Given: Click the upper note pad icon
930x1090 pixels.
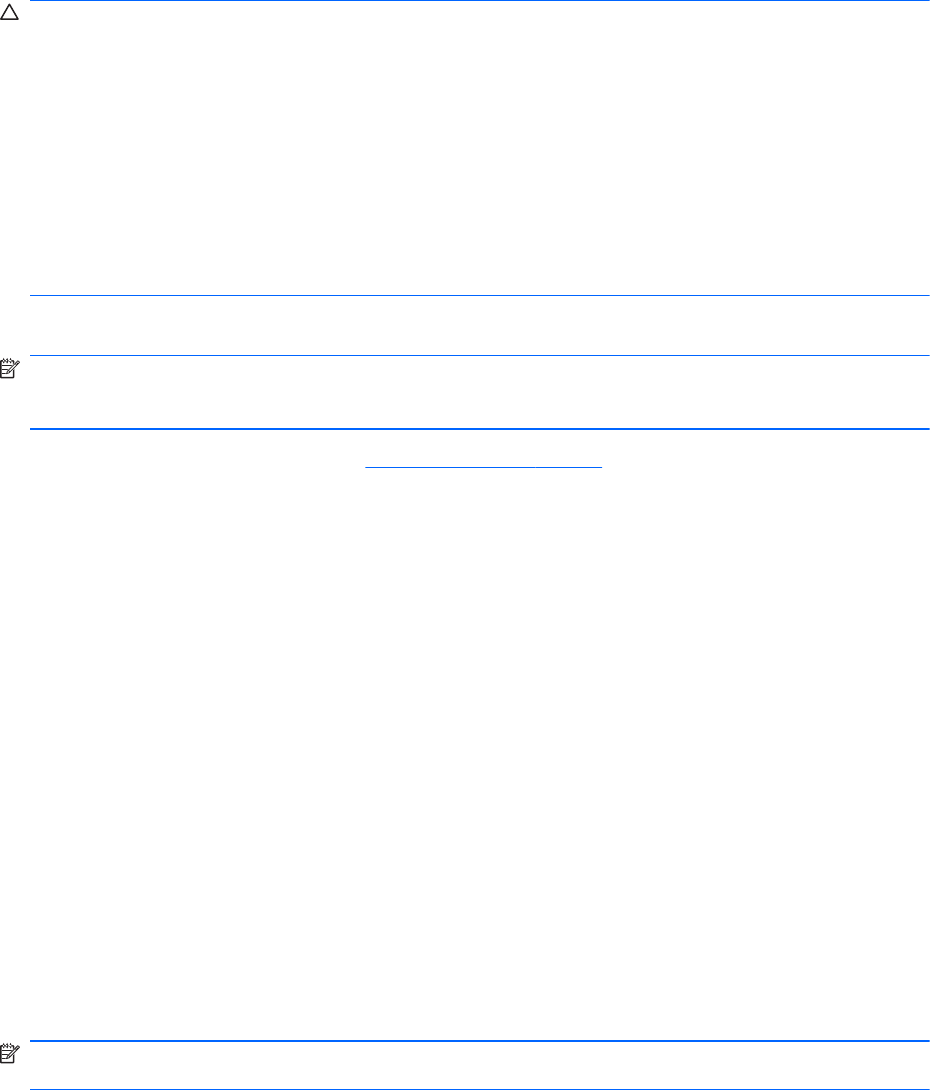Looking at the screenshot, I should [x=10, y=368].
